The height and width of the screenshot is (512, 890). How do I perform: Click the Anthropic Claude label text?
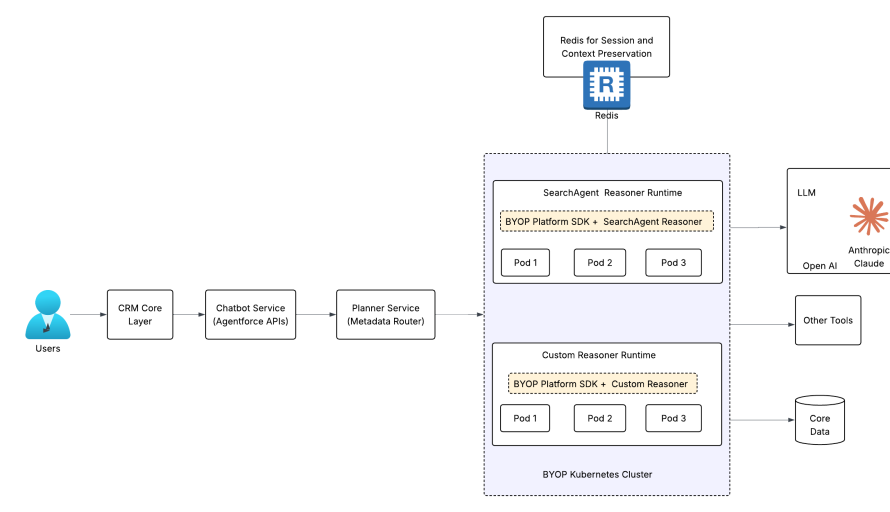click(x=869, y=257)
